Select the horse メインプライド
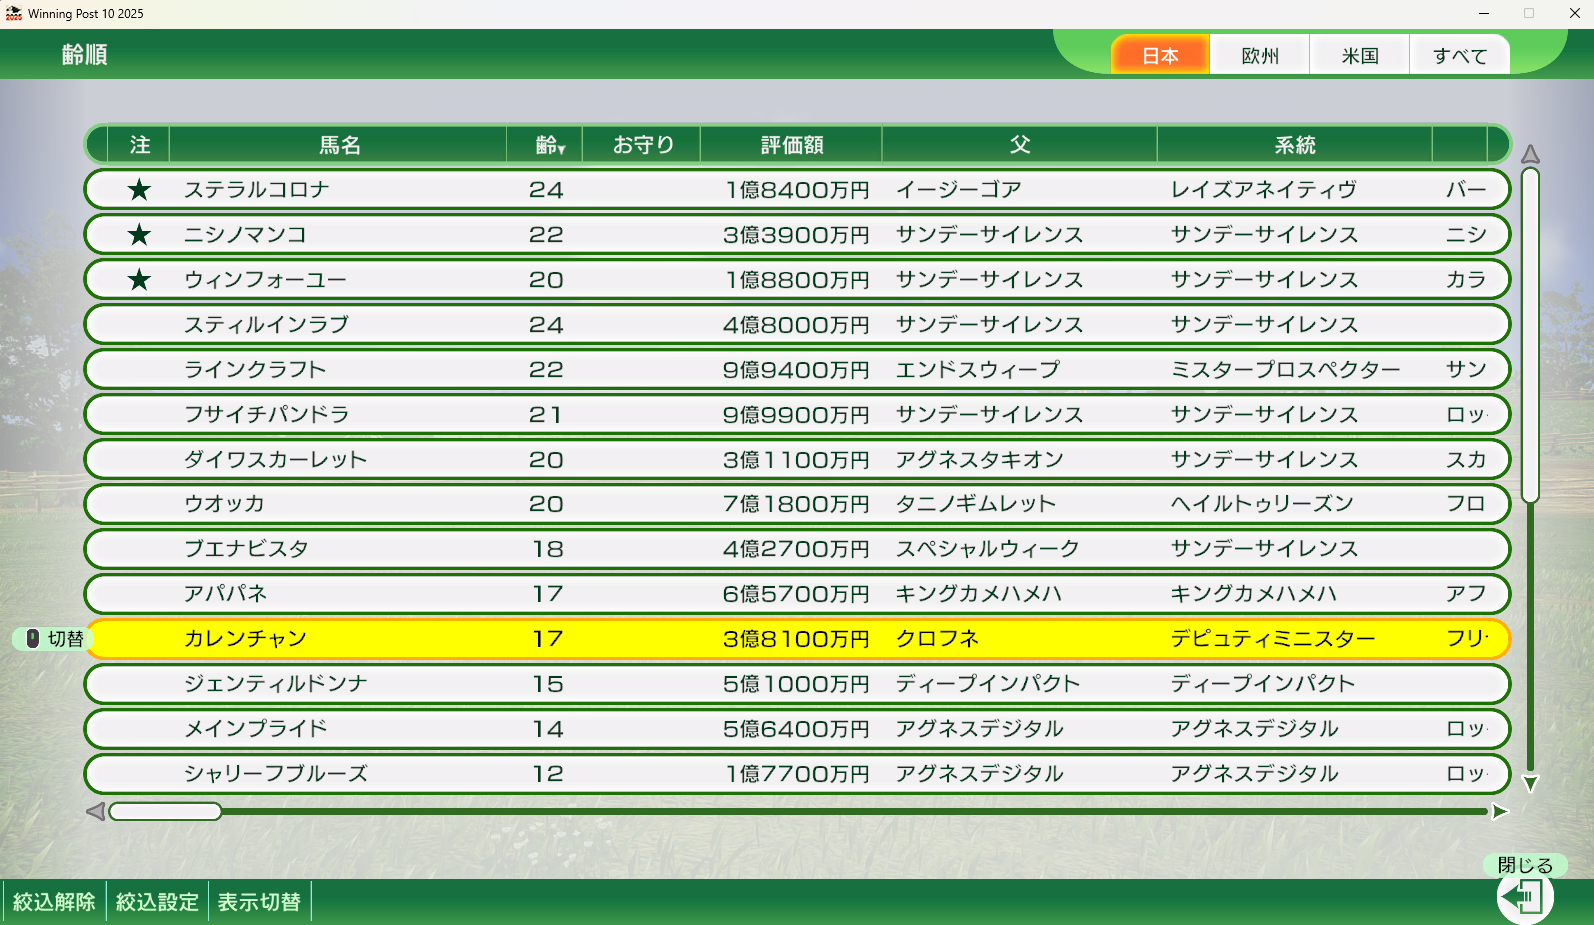Viewport: 1594px width, 925px height. (797, 729)
